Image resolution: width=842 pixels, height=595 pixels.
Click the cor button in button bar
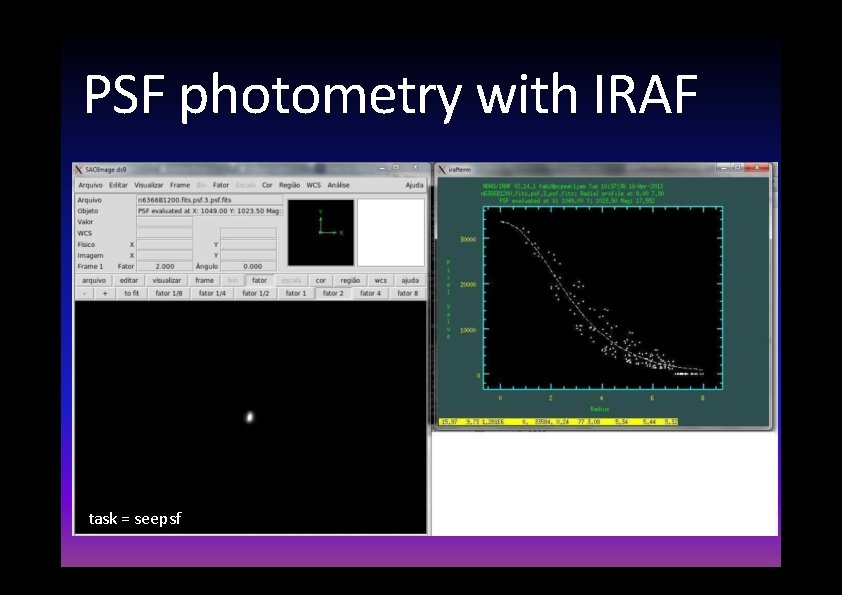[x=321, y=280]
